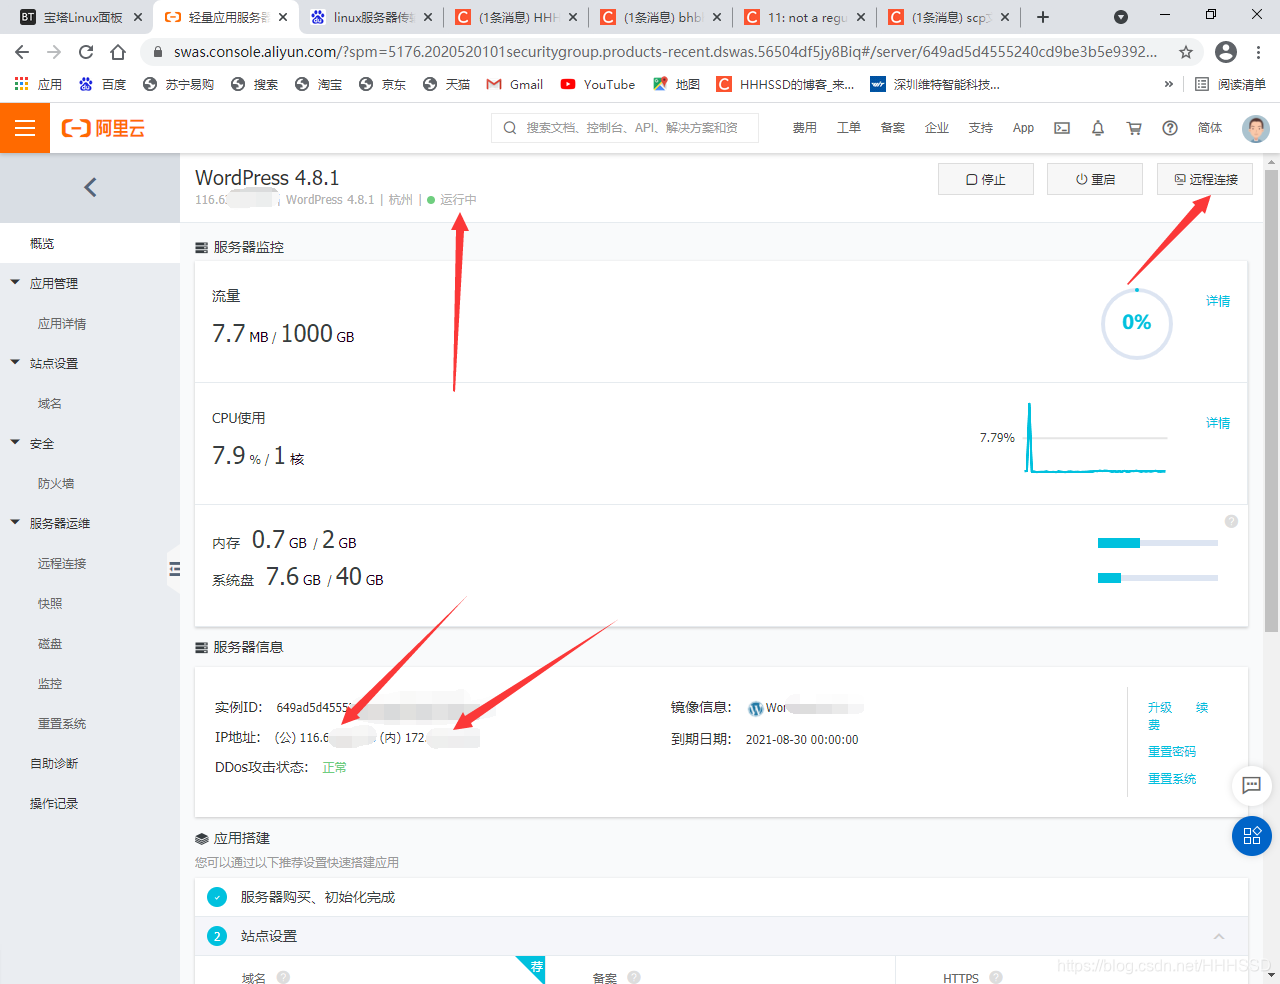Collapse 站点设置 sidebar section
This screenshot has width=1280, height=984.
(x=15, y=363)
